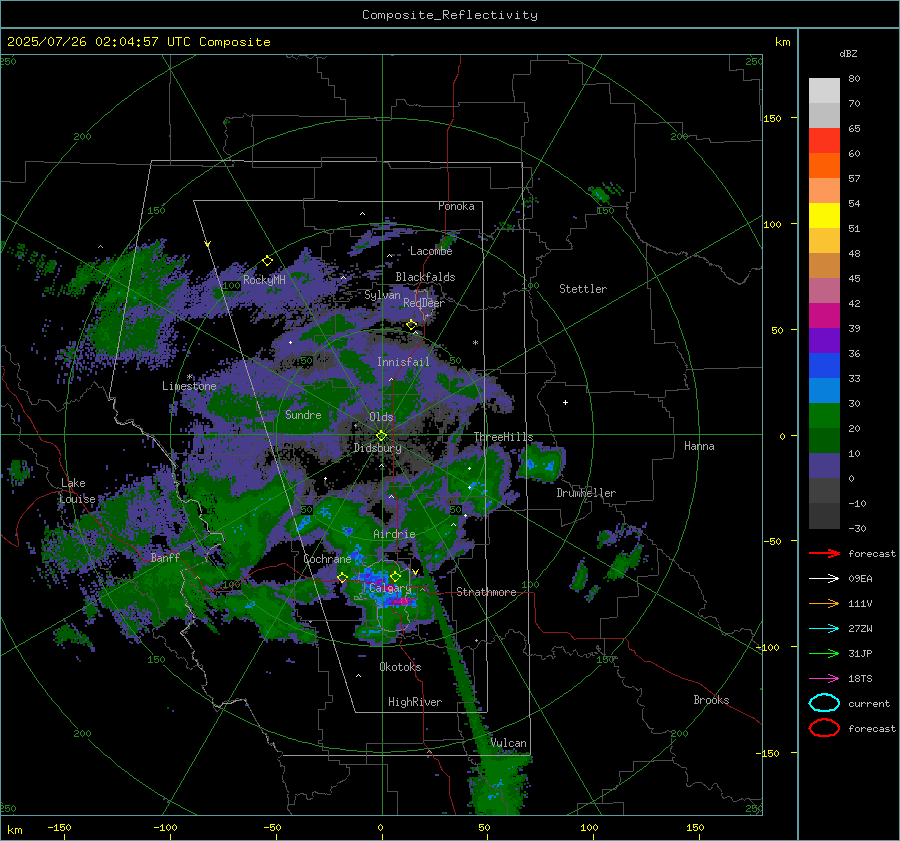
Task: Click the RockyMH label
Action: coord(264,280)
